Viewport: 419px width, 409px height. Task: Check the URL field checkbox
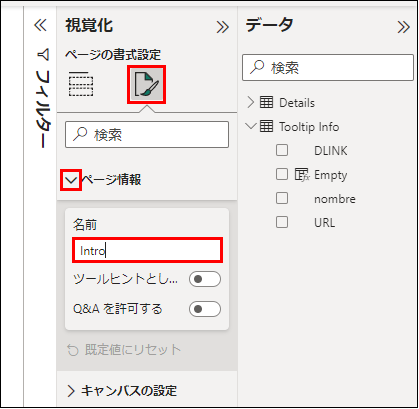tap(282, 222)
